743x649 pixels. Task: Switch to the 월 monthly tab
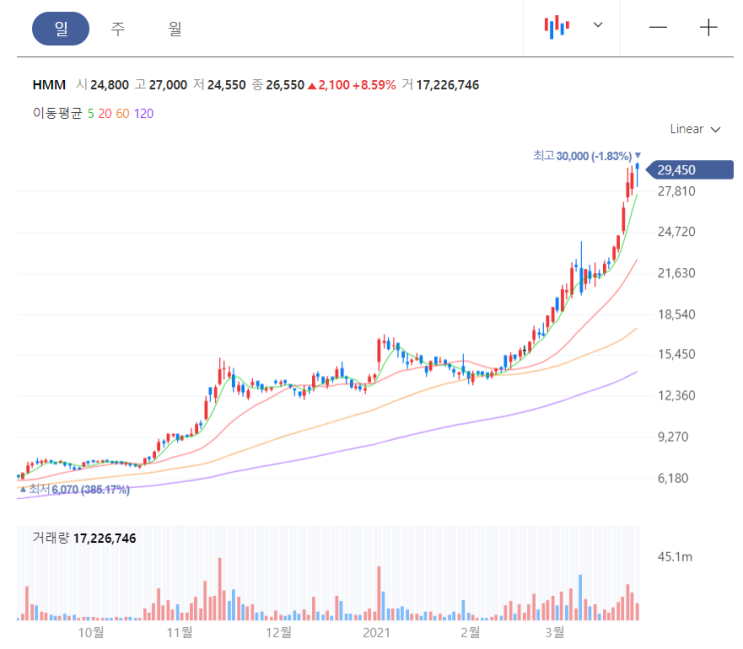point(175,29)
